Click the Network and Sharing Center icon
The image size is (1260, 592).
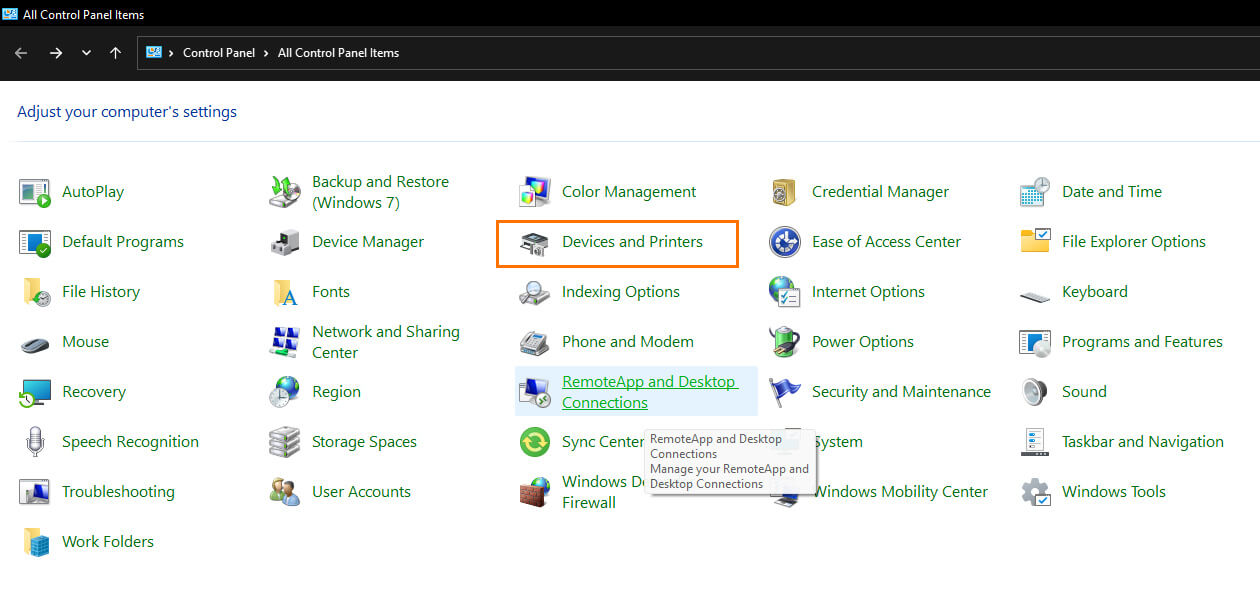click(285, 342)
